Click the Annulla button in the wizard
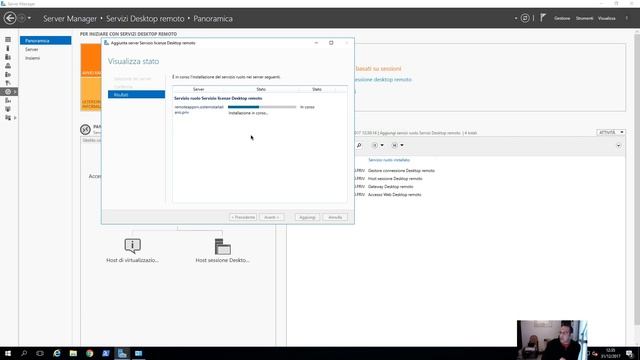Screen dimensions: 640x360 [x=335, y=217]
